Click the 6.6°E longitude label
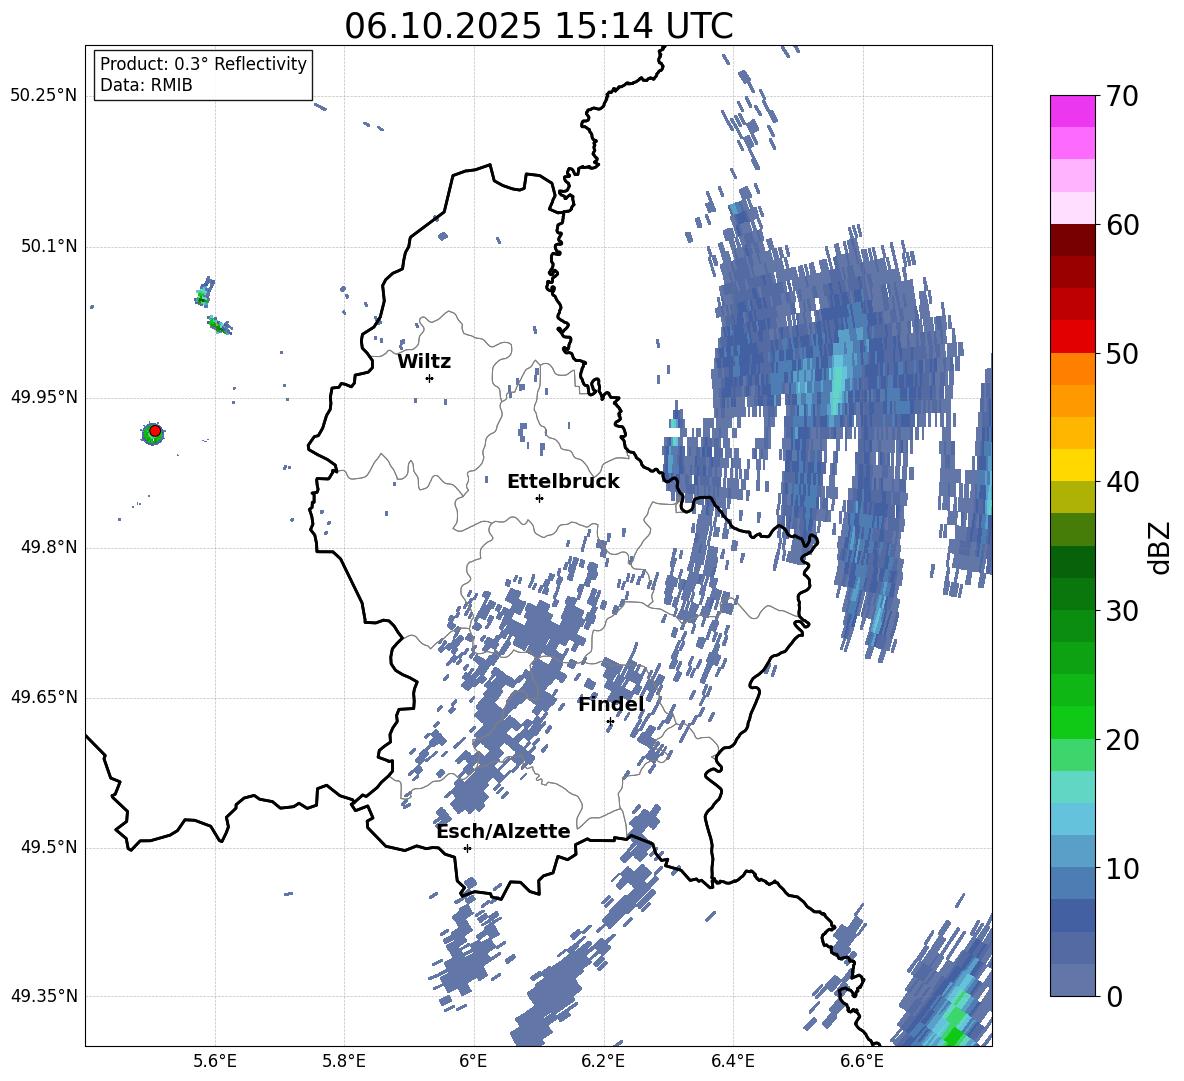The image size is (1184, 1081). [x=862, y=1061]
